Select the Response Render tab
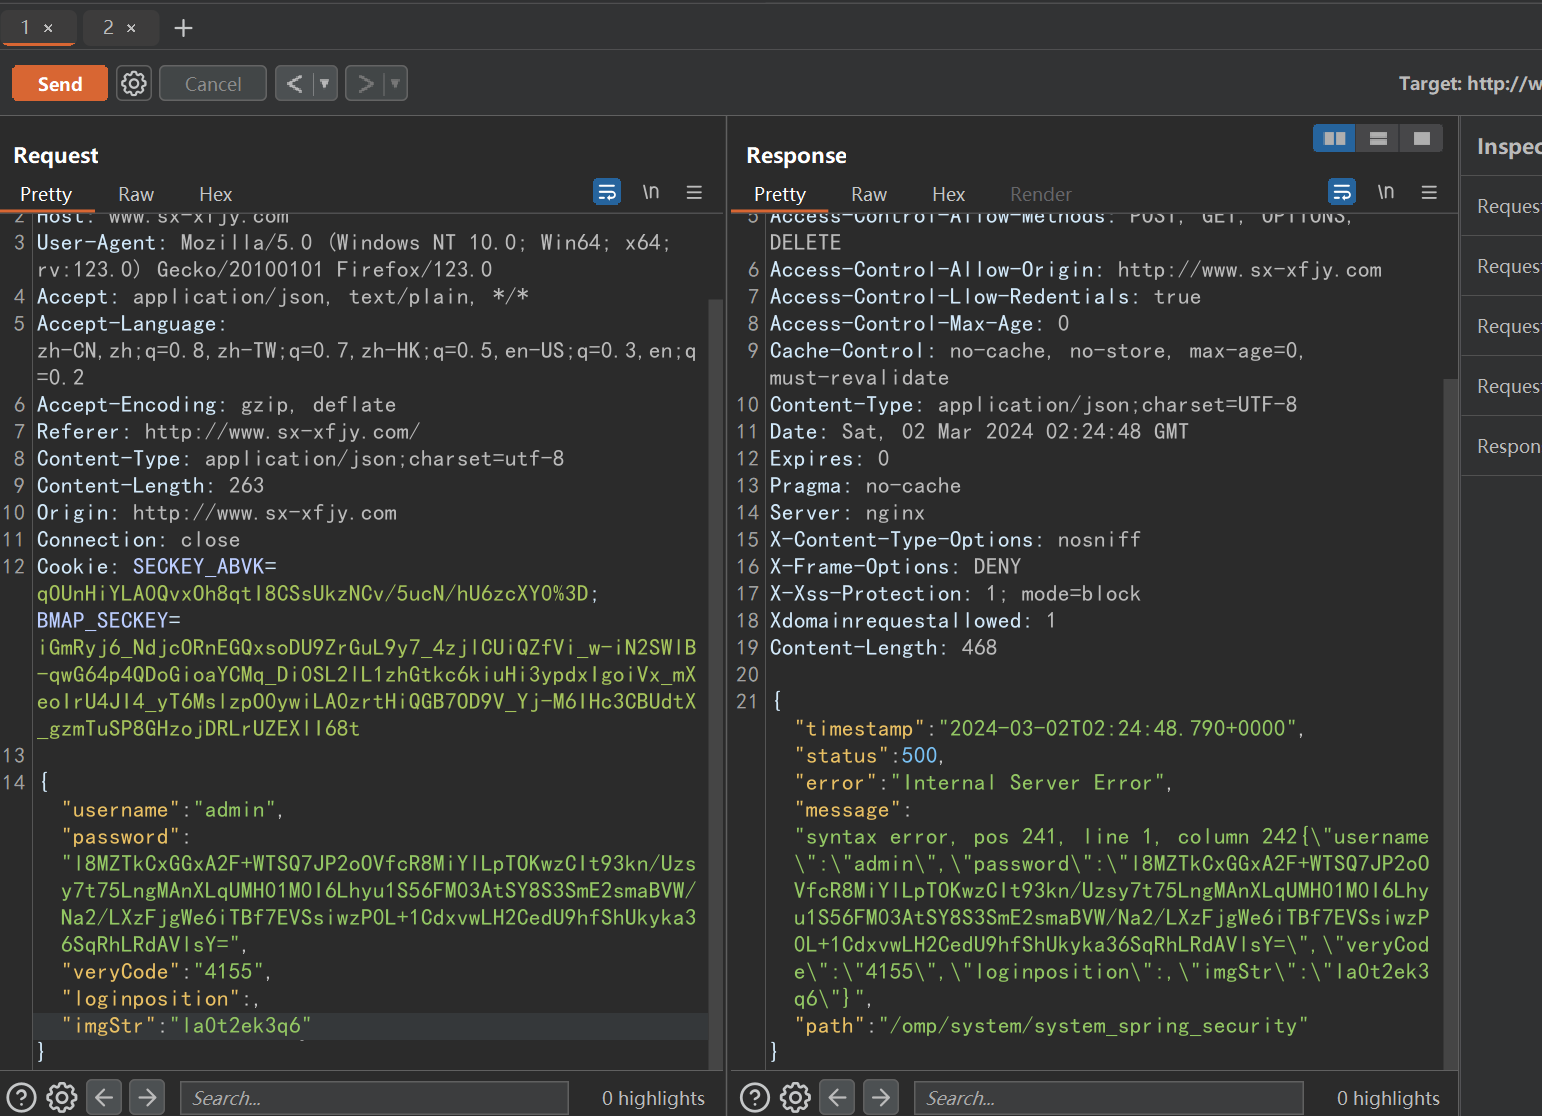 coord(1040,194)
